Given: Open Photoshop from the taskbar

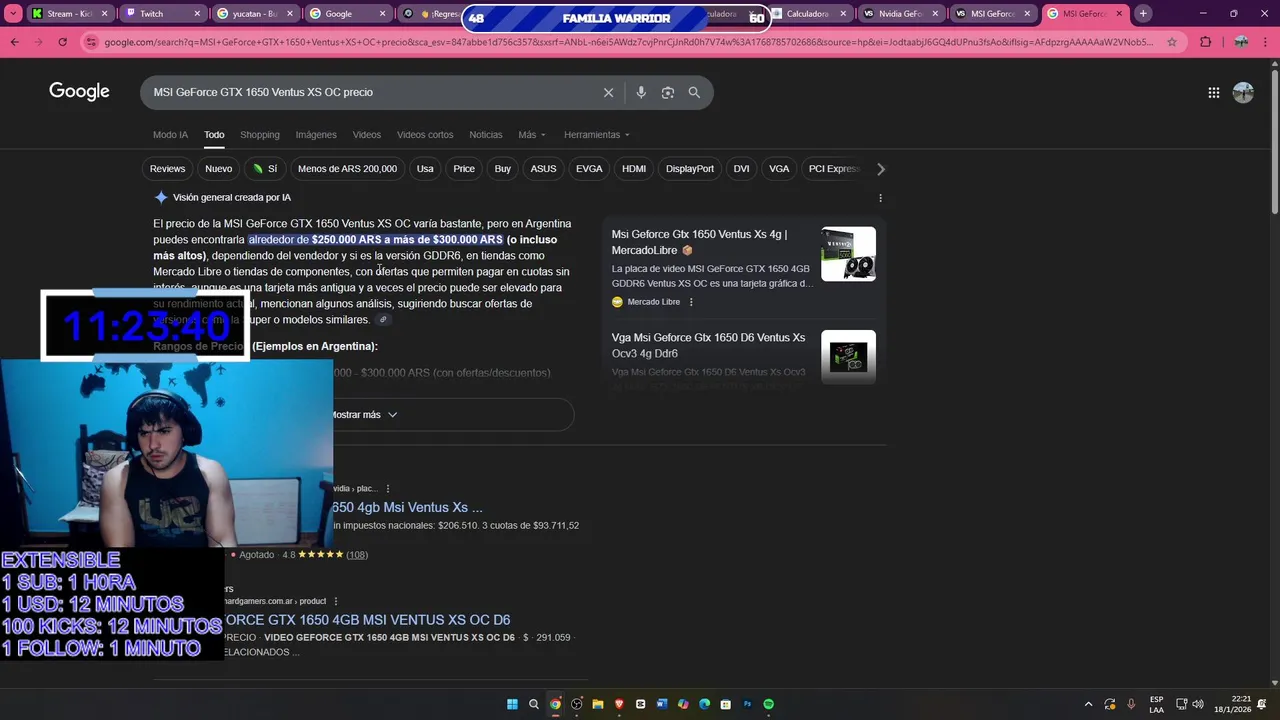Looking at the screenshot, I should point(747,704).
